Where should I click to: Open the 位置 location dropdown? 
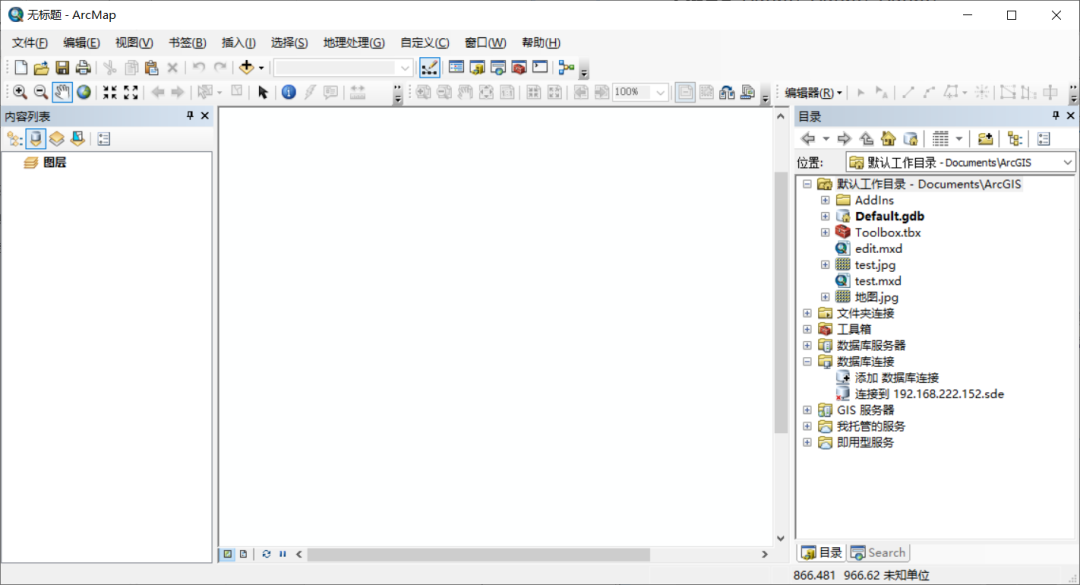tap(1067, 163)
